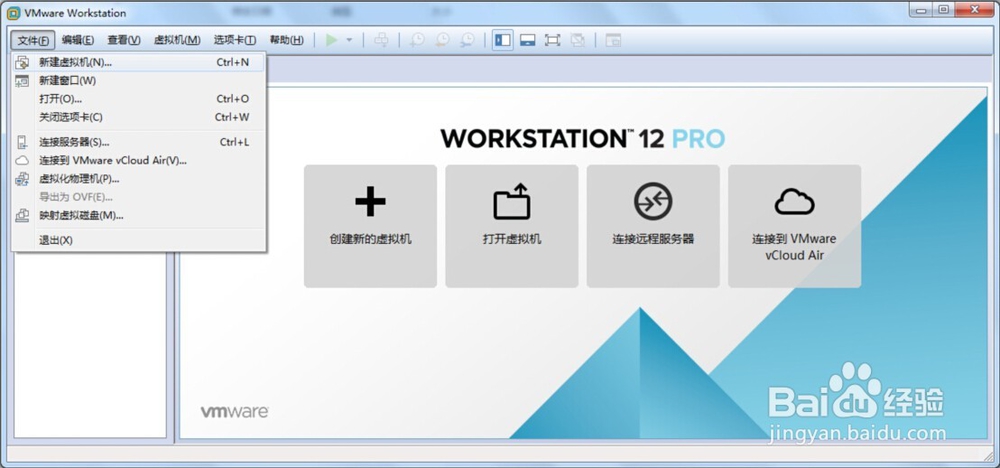
Task: Choose 新建虚拟机(N)... from the menu
Action: 138,62
